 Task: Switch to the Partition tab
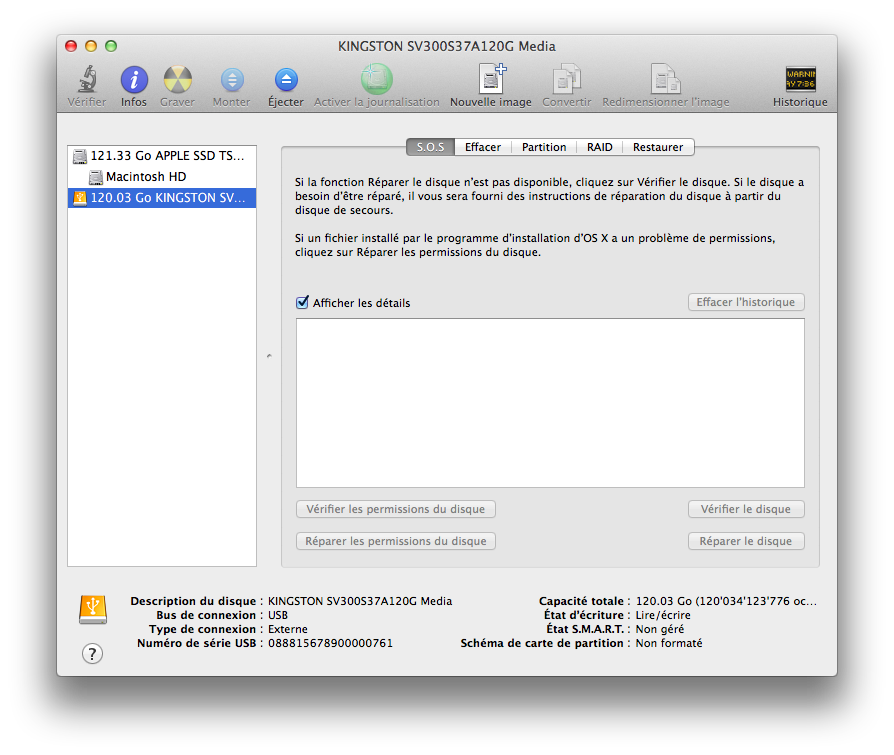click(544, 147)
